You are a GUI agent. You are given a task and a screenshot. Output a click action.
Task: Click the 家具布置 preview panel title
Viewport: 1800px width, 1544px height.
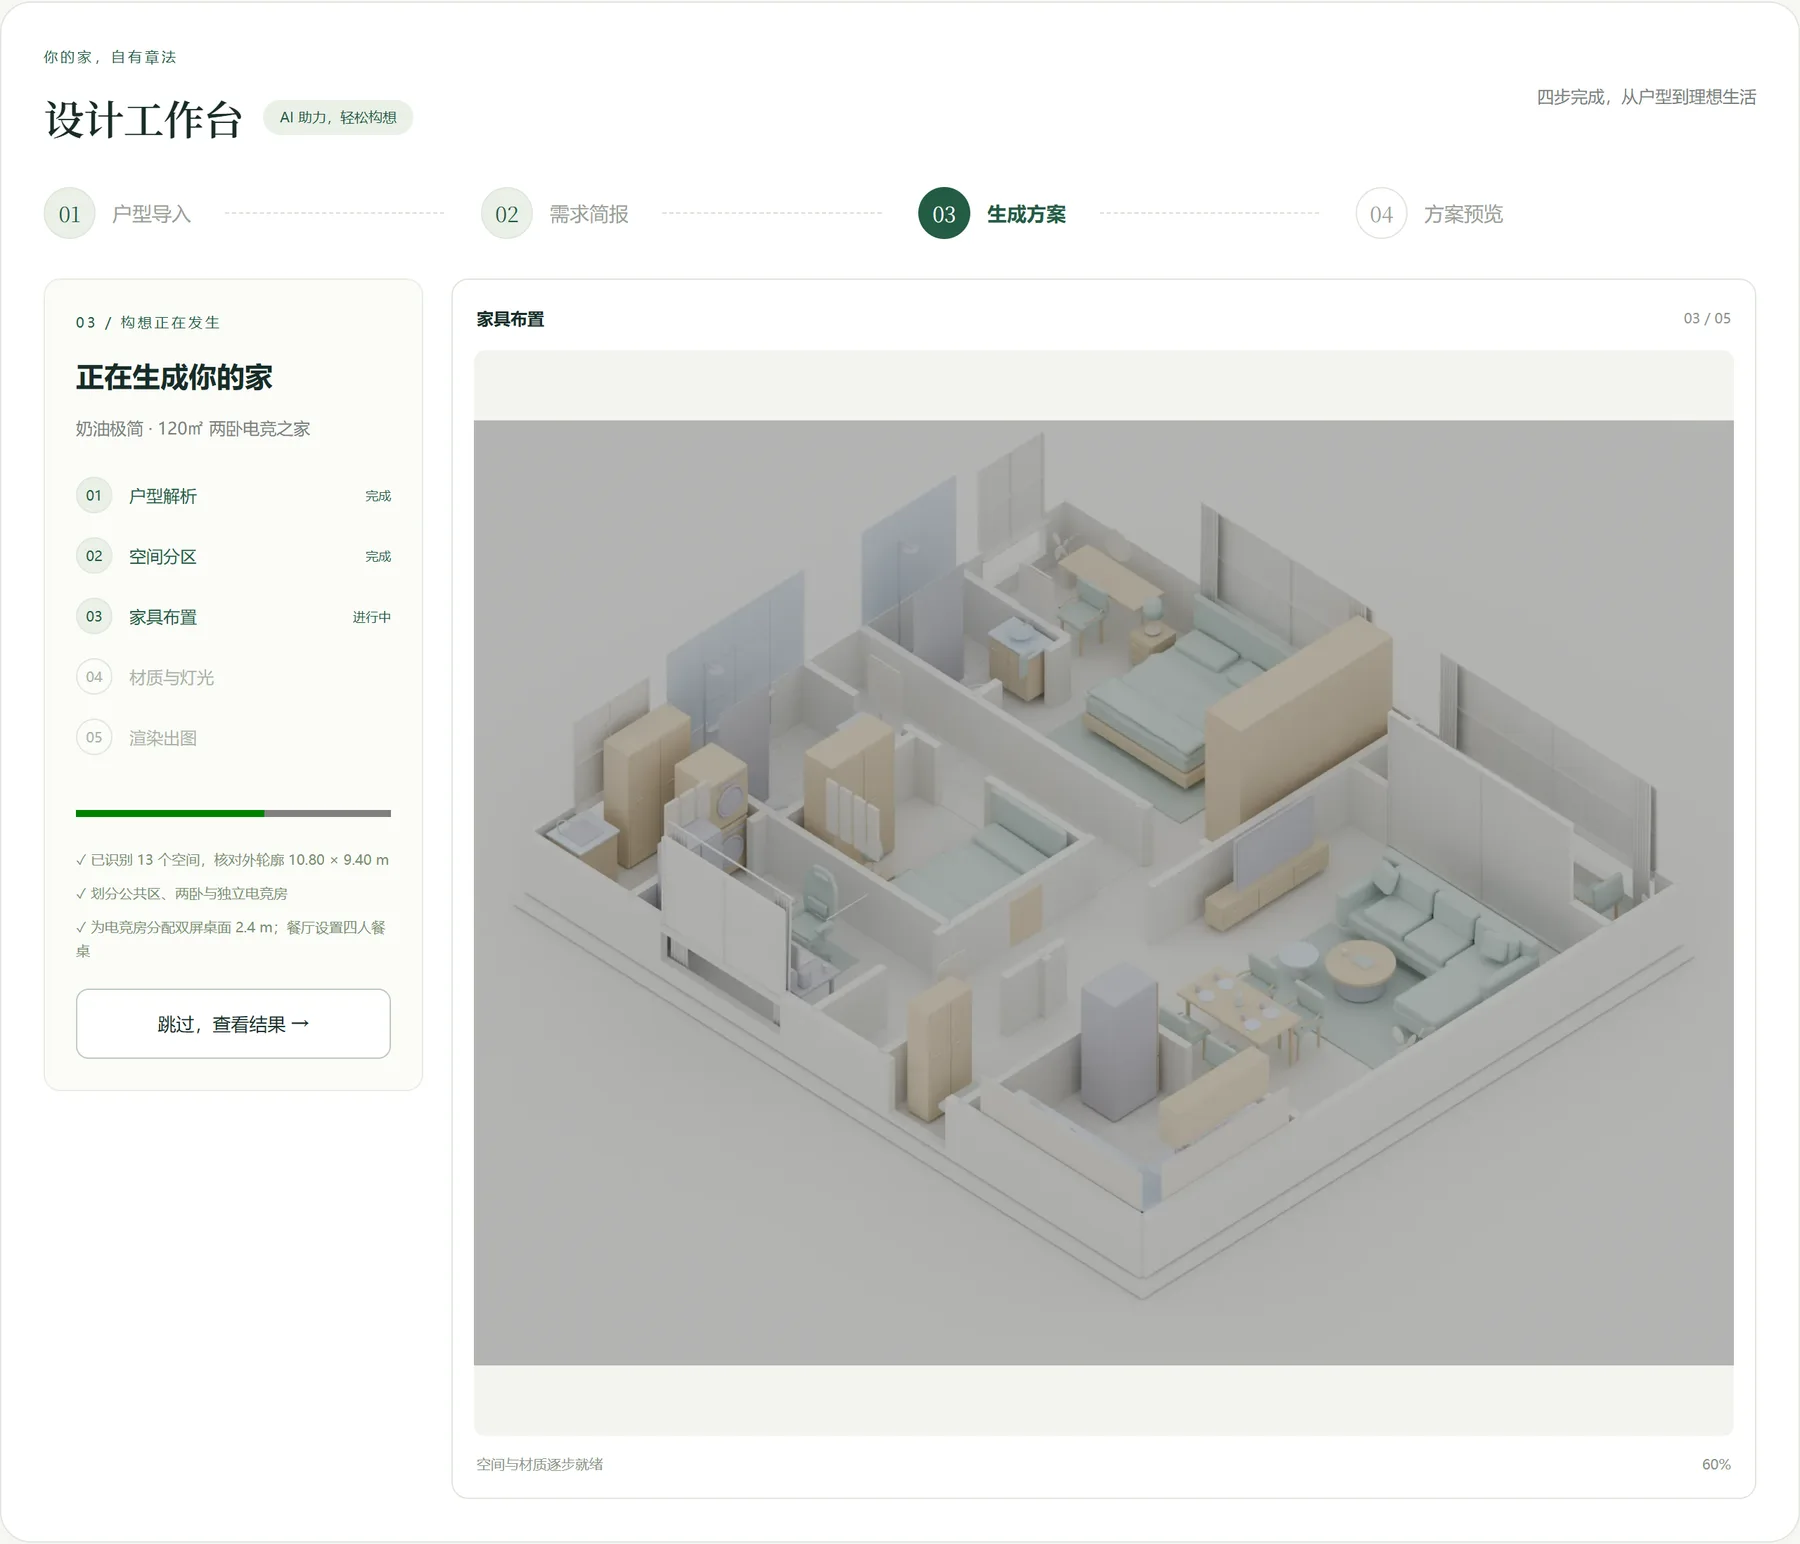click(x=510, y=319)
